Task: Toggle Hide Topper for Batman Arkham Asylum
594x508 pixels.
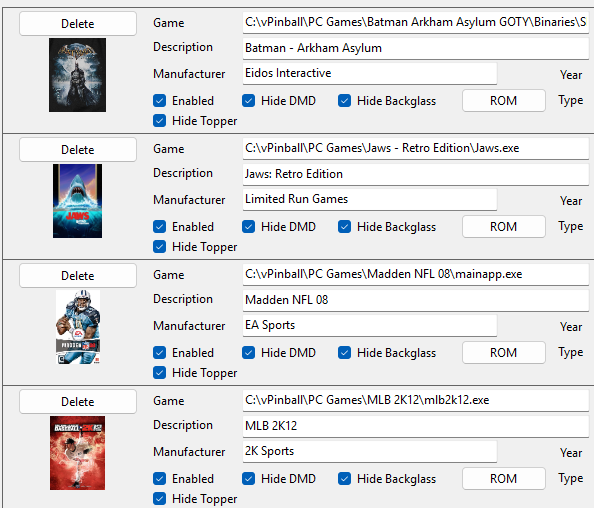Action: (x=159, y=121)
